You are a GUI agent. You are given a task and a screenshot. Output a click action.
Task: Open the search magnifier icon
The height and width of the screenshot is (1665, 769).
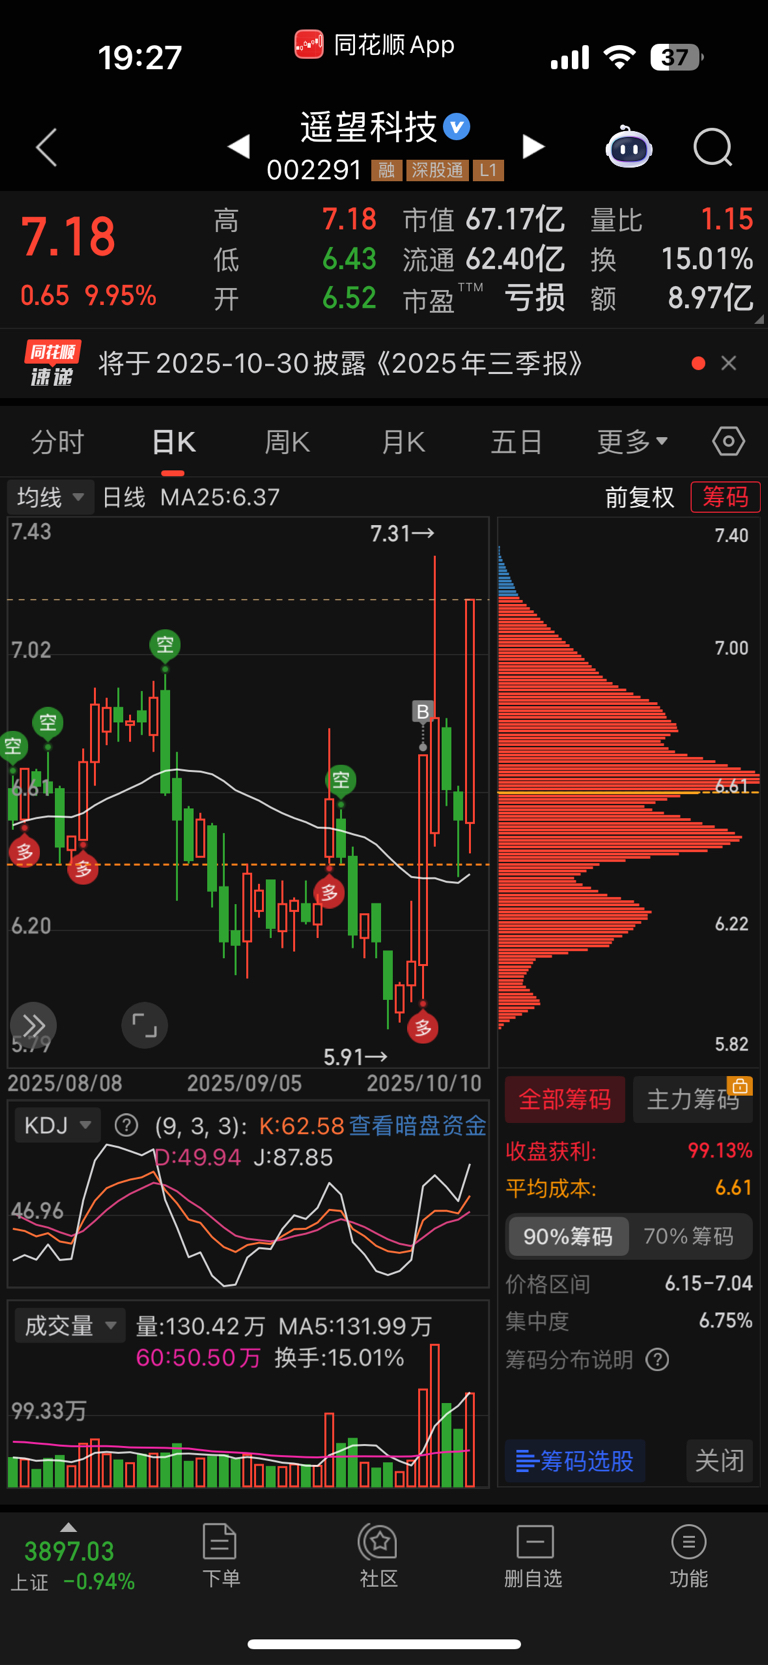(x=713, y=148)
